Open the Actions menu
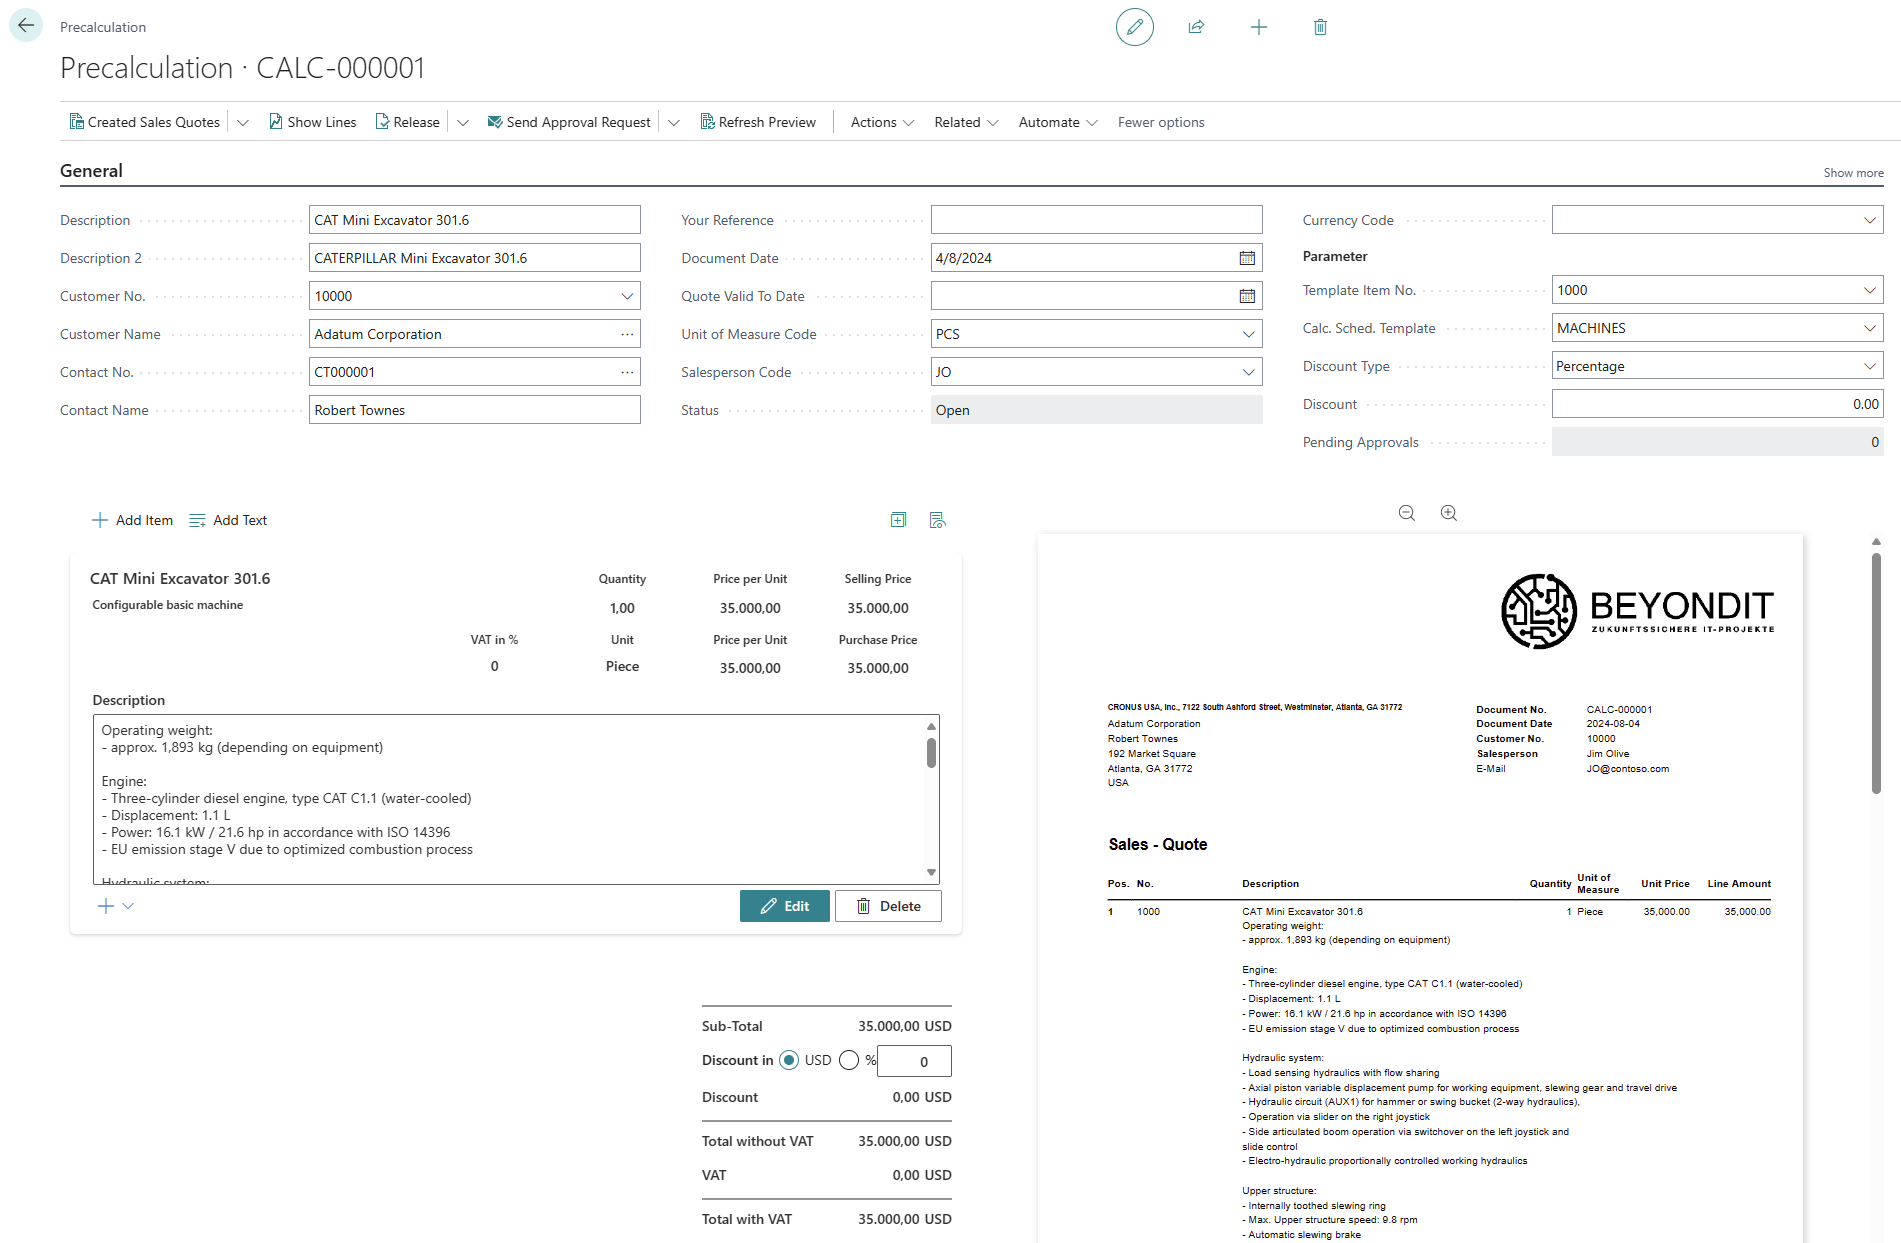This screenshot has height=1243, width=1901. click(881, 122)
